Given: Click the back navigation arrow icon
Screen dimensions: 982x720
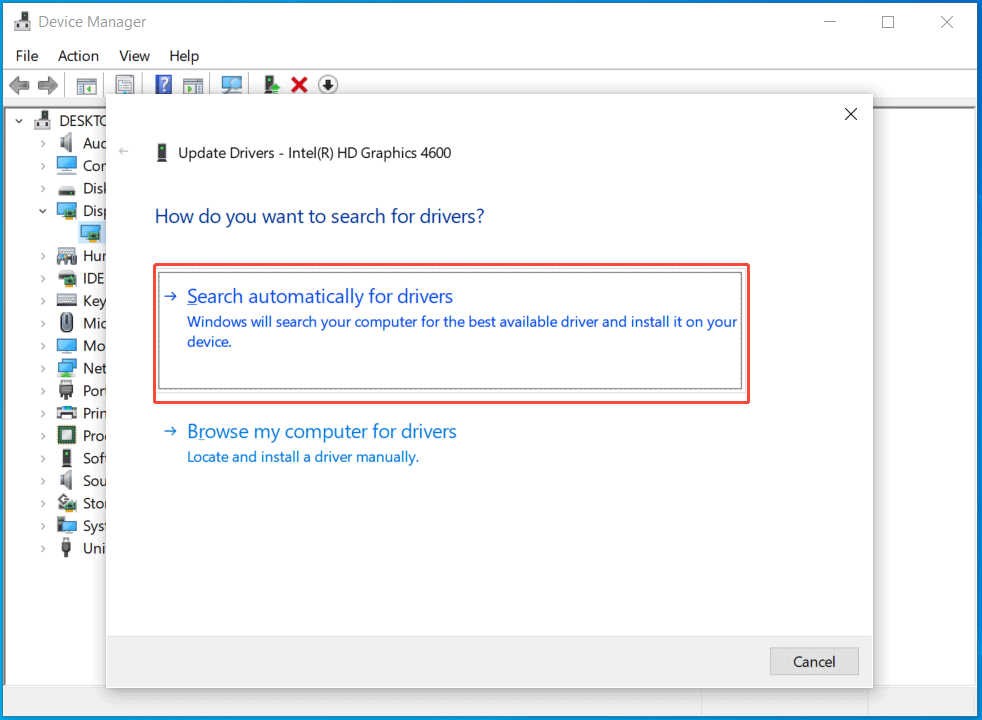Looking at the screenshot, I should [x=18, y=84].
